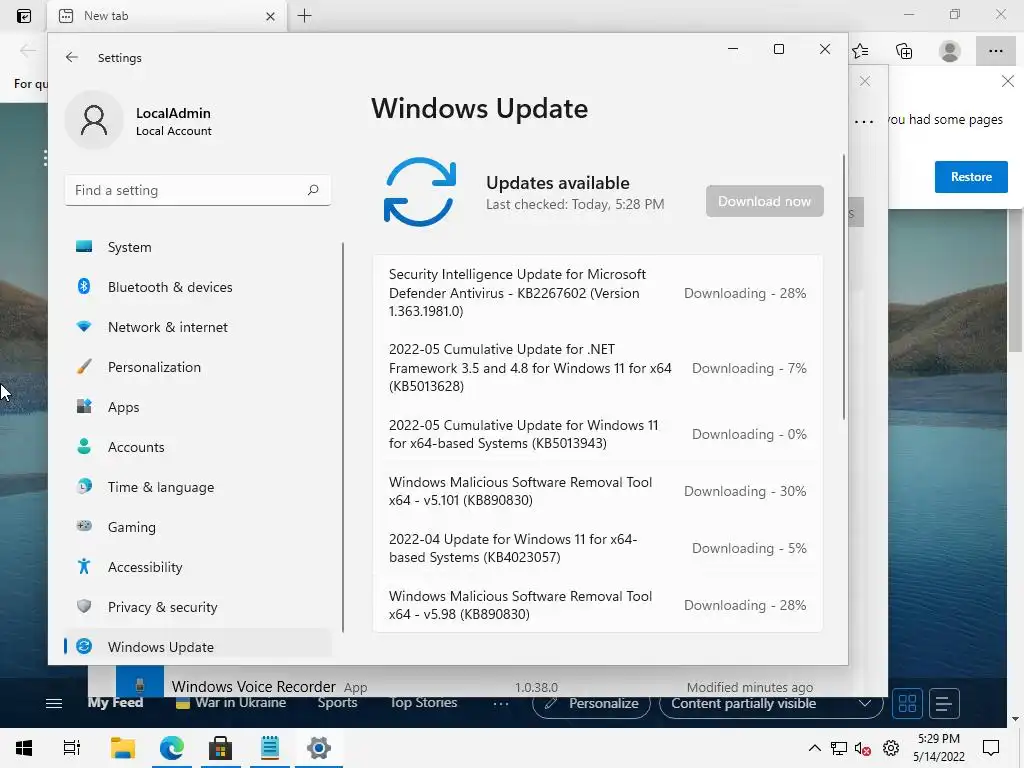Open Task View on the taskbar
This screenshot has height=768, width=1024.
[71, 748]
